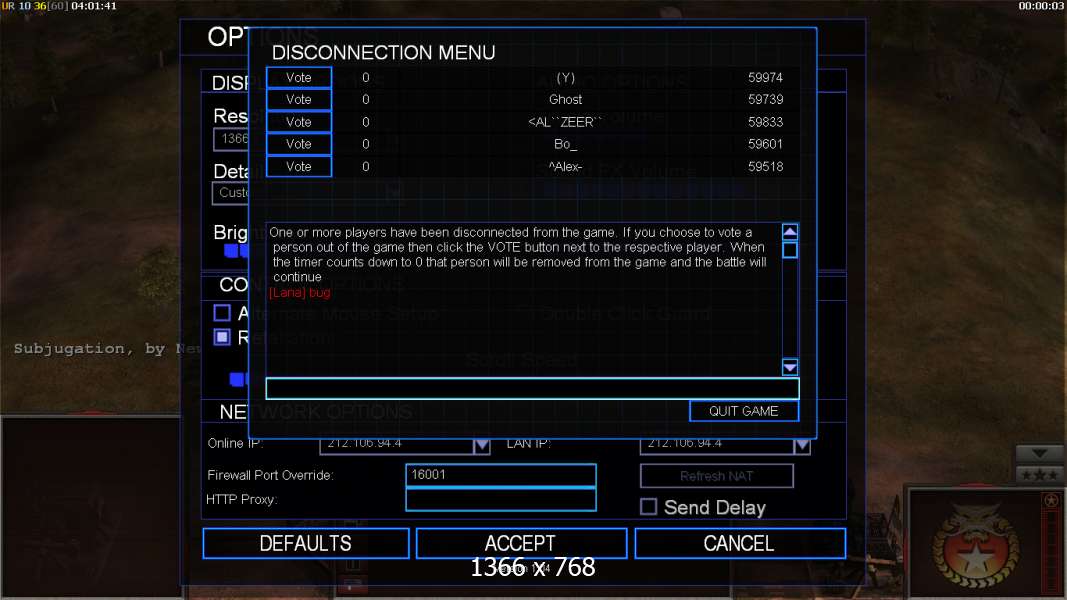
Task: Click the DEFAULTS button
Action: pyautogui.click(x=306, y=544)
